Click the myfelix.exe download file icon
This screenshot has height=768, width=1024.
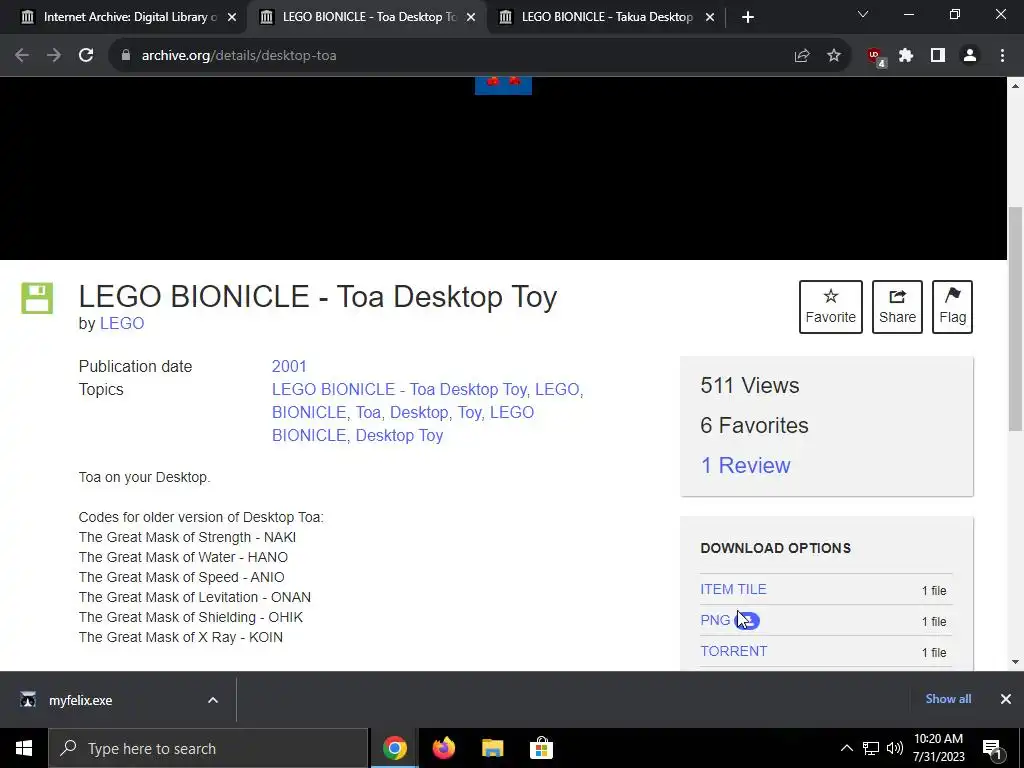point(27,700)
